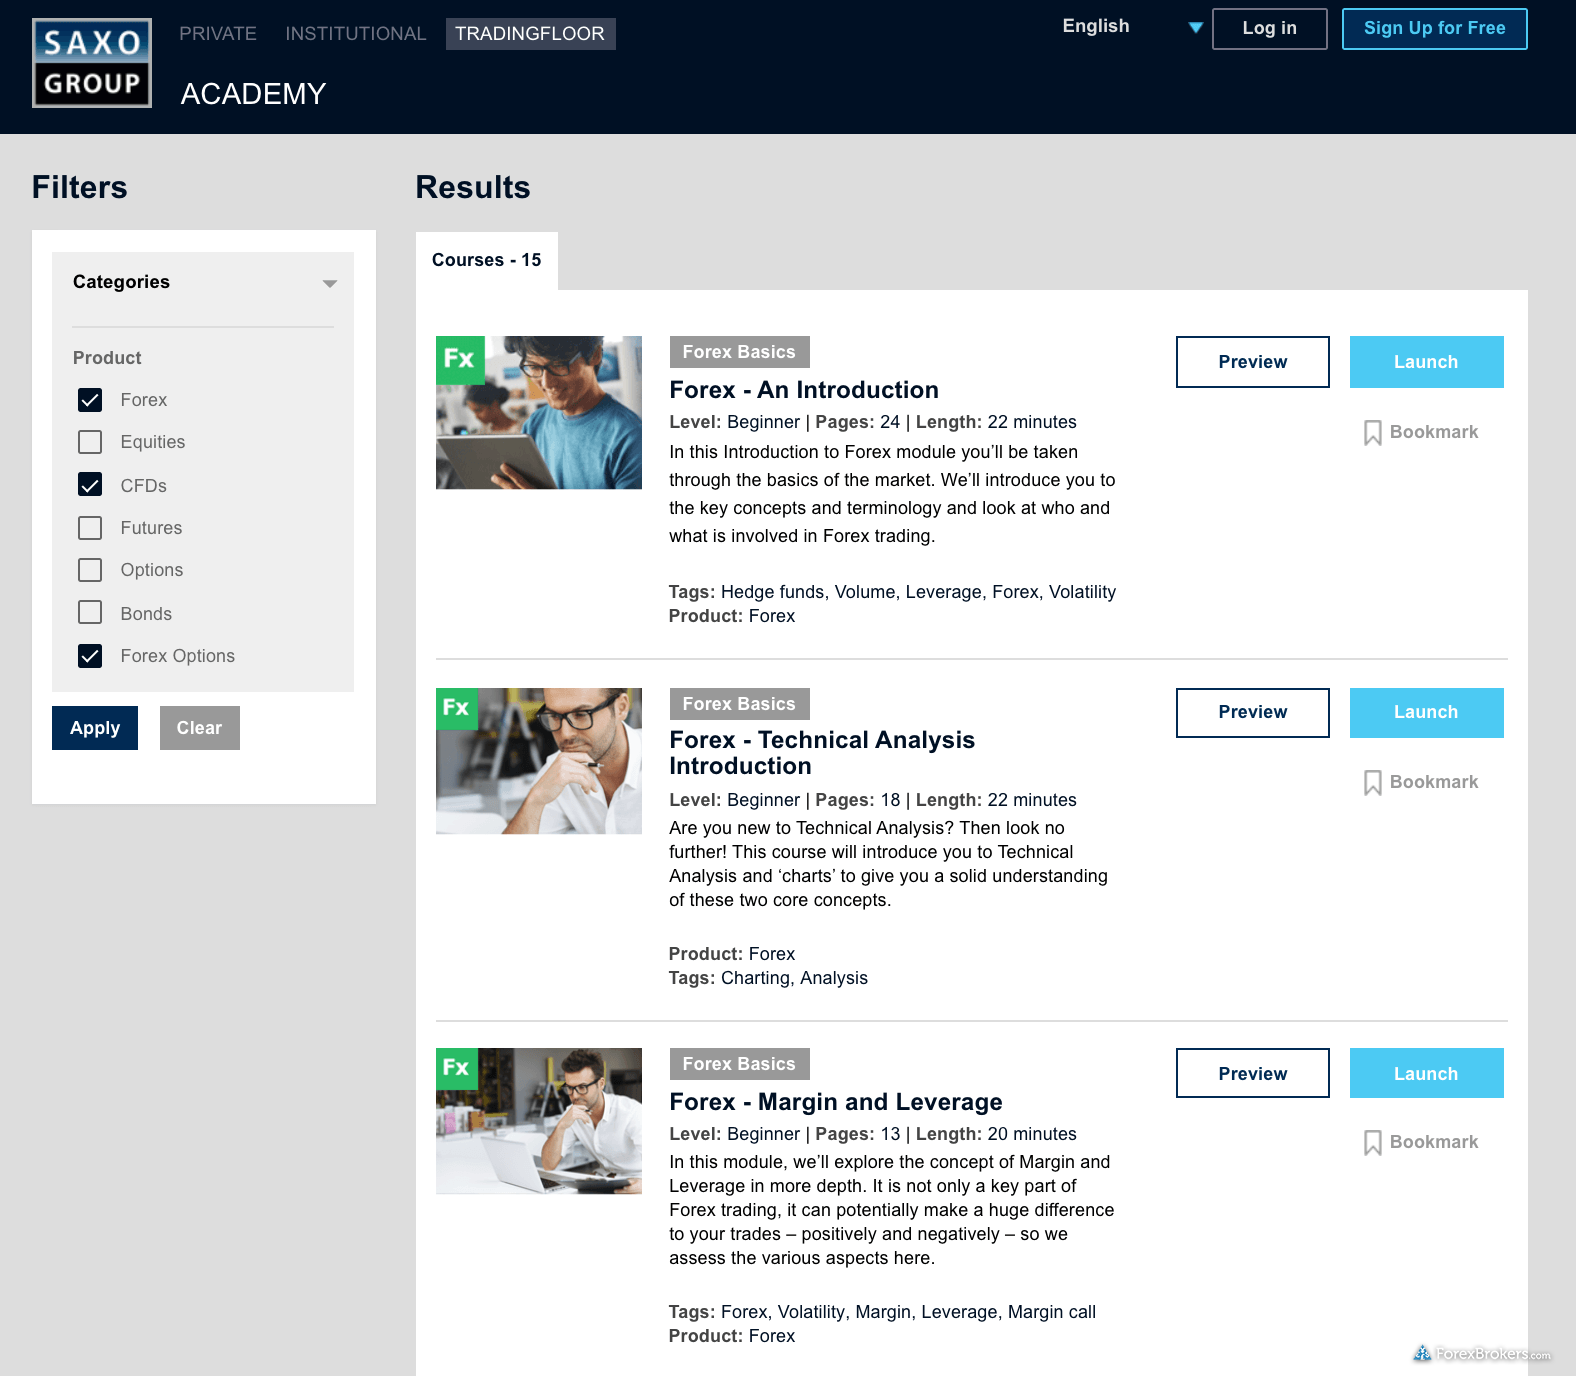Click the Log in button
The width and height of the screenshot is (1576, 1376).
(1270, 29)
